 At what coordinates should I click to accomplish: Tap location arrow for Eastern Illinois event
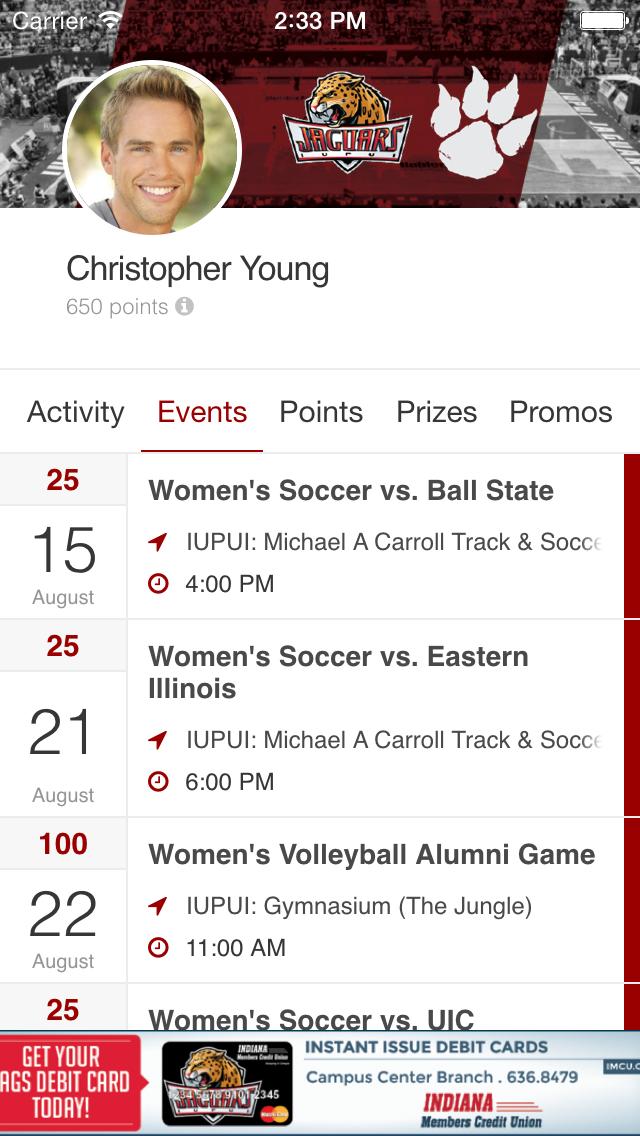(158, 741)
